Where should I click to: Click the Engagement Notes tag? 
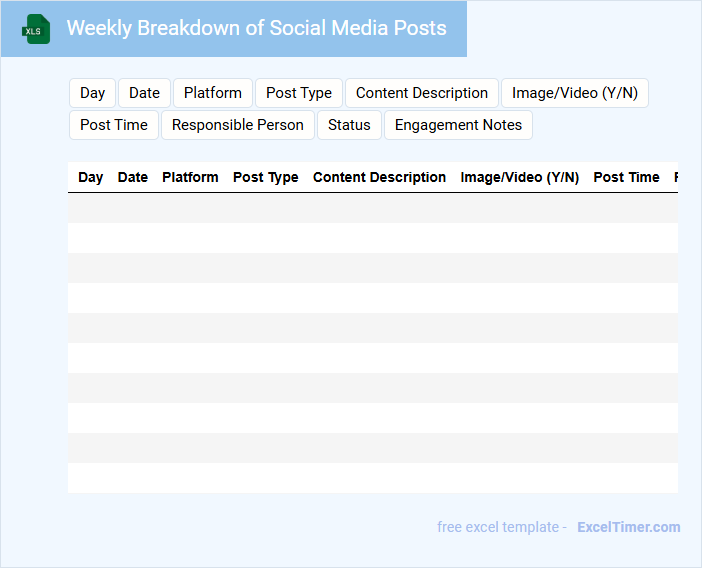point(458,125)
